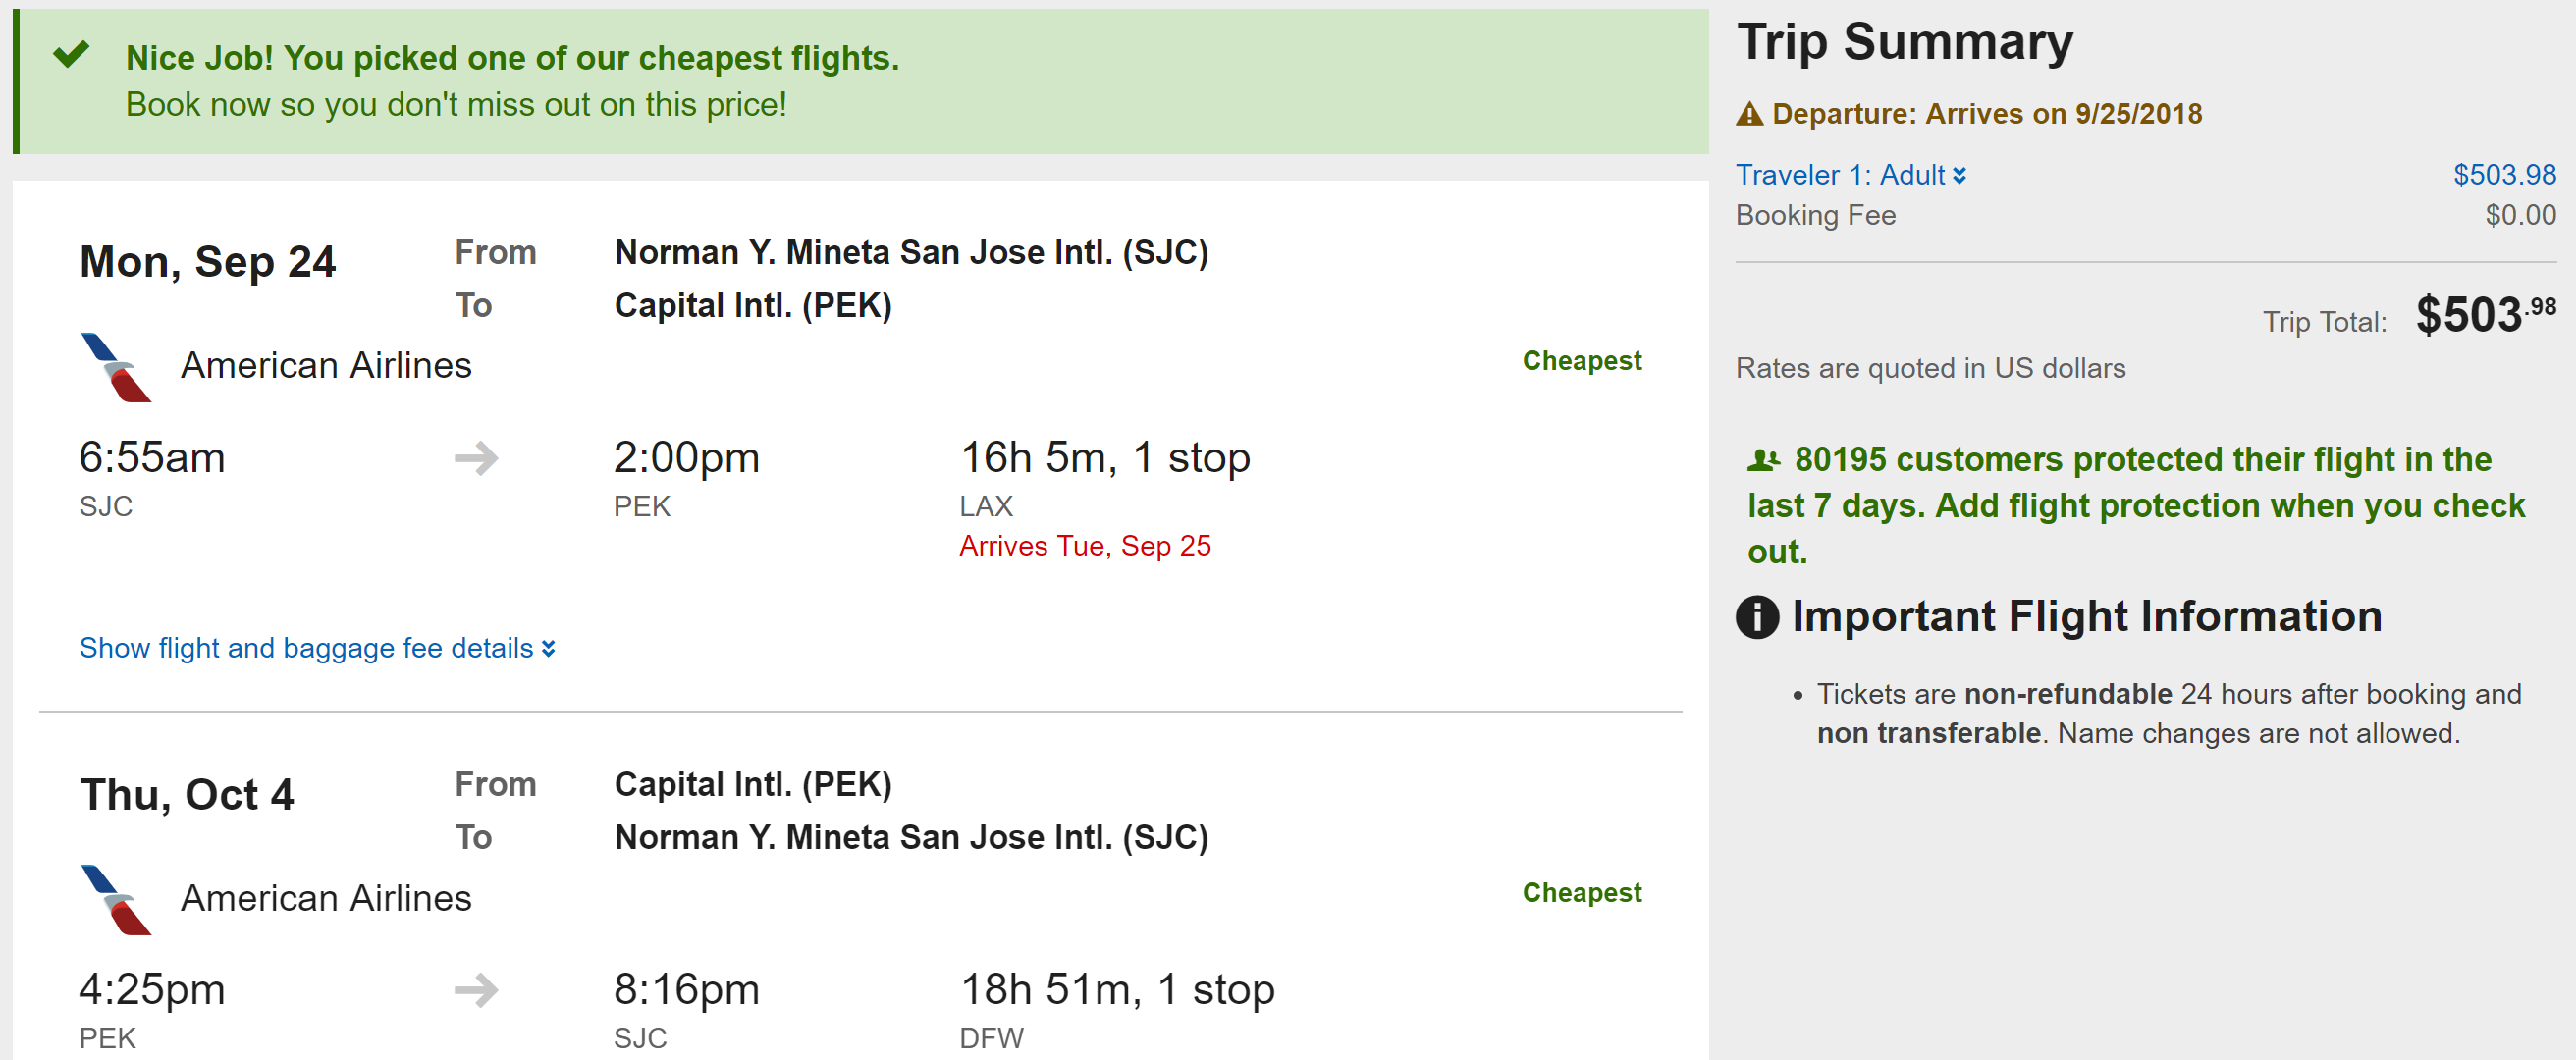Click the green checkmark icon in banner
The width and height of the screenshot is (2576, 1060).
(x=71, y=54)
